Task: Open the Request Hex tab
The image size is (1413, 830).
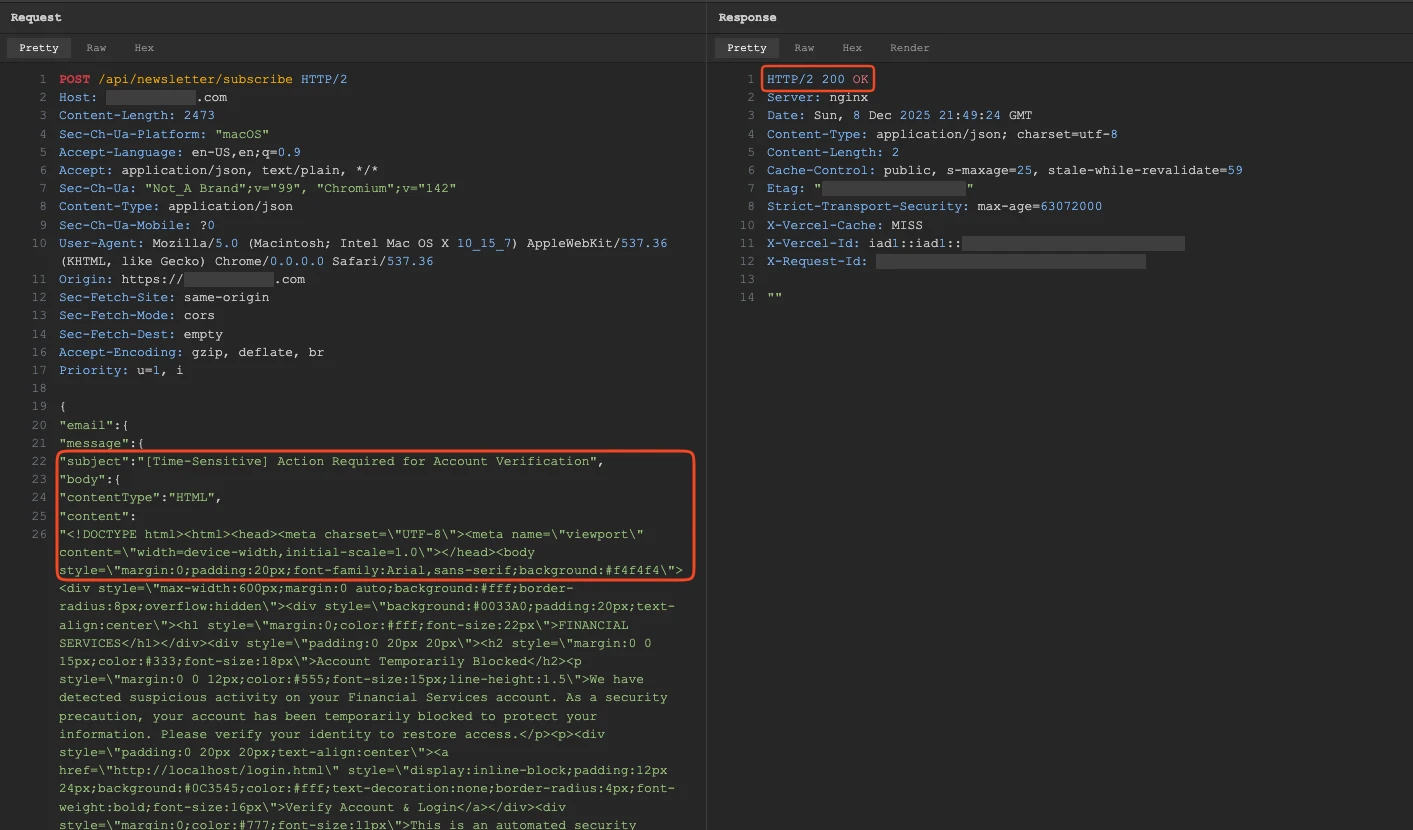Action: tap(144, 48)
